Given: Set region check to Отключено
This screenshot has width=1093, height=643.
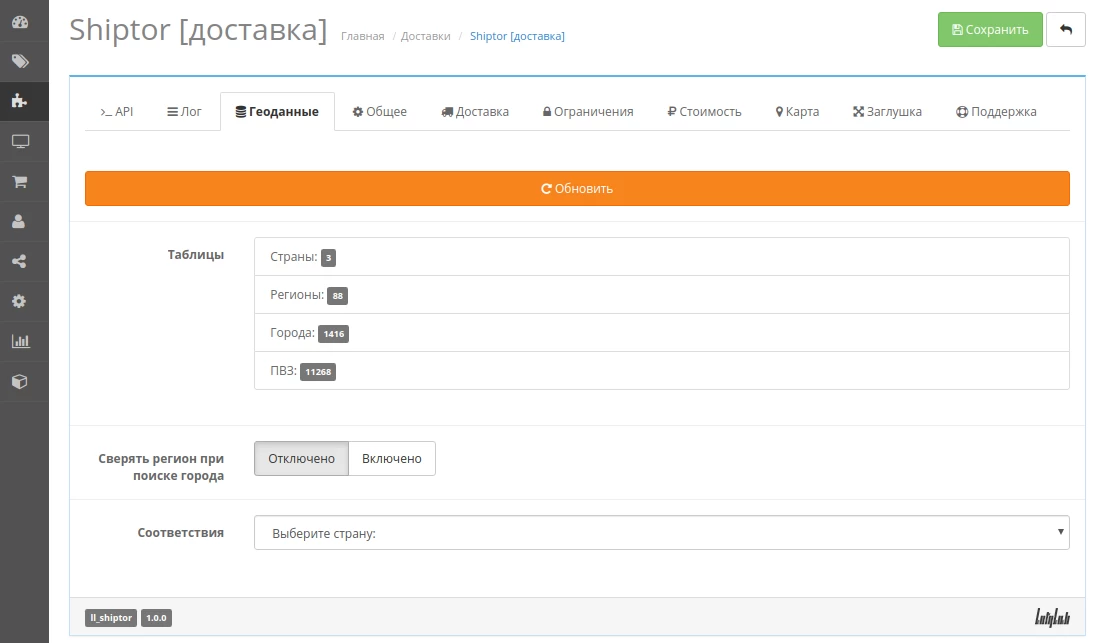Looking at the screenshot, I should (301, 458).
